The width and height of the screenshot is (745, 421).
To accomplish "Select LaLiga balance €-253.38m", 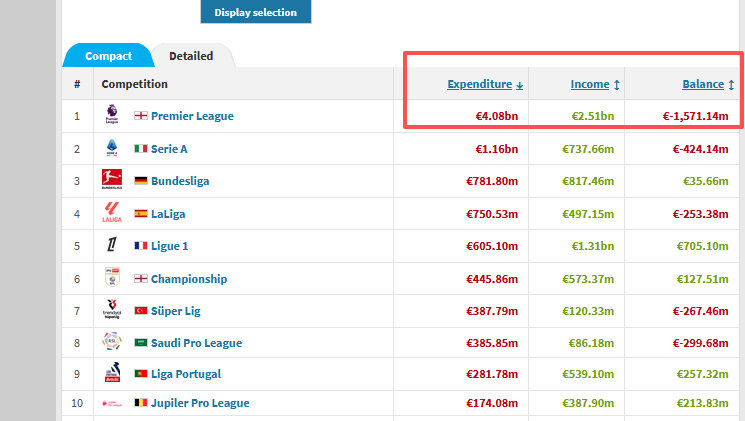I will (x=700, y=214).
